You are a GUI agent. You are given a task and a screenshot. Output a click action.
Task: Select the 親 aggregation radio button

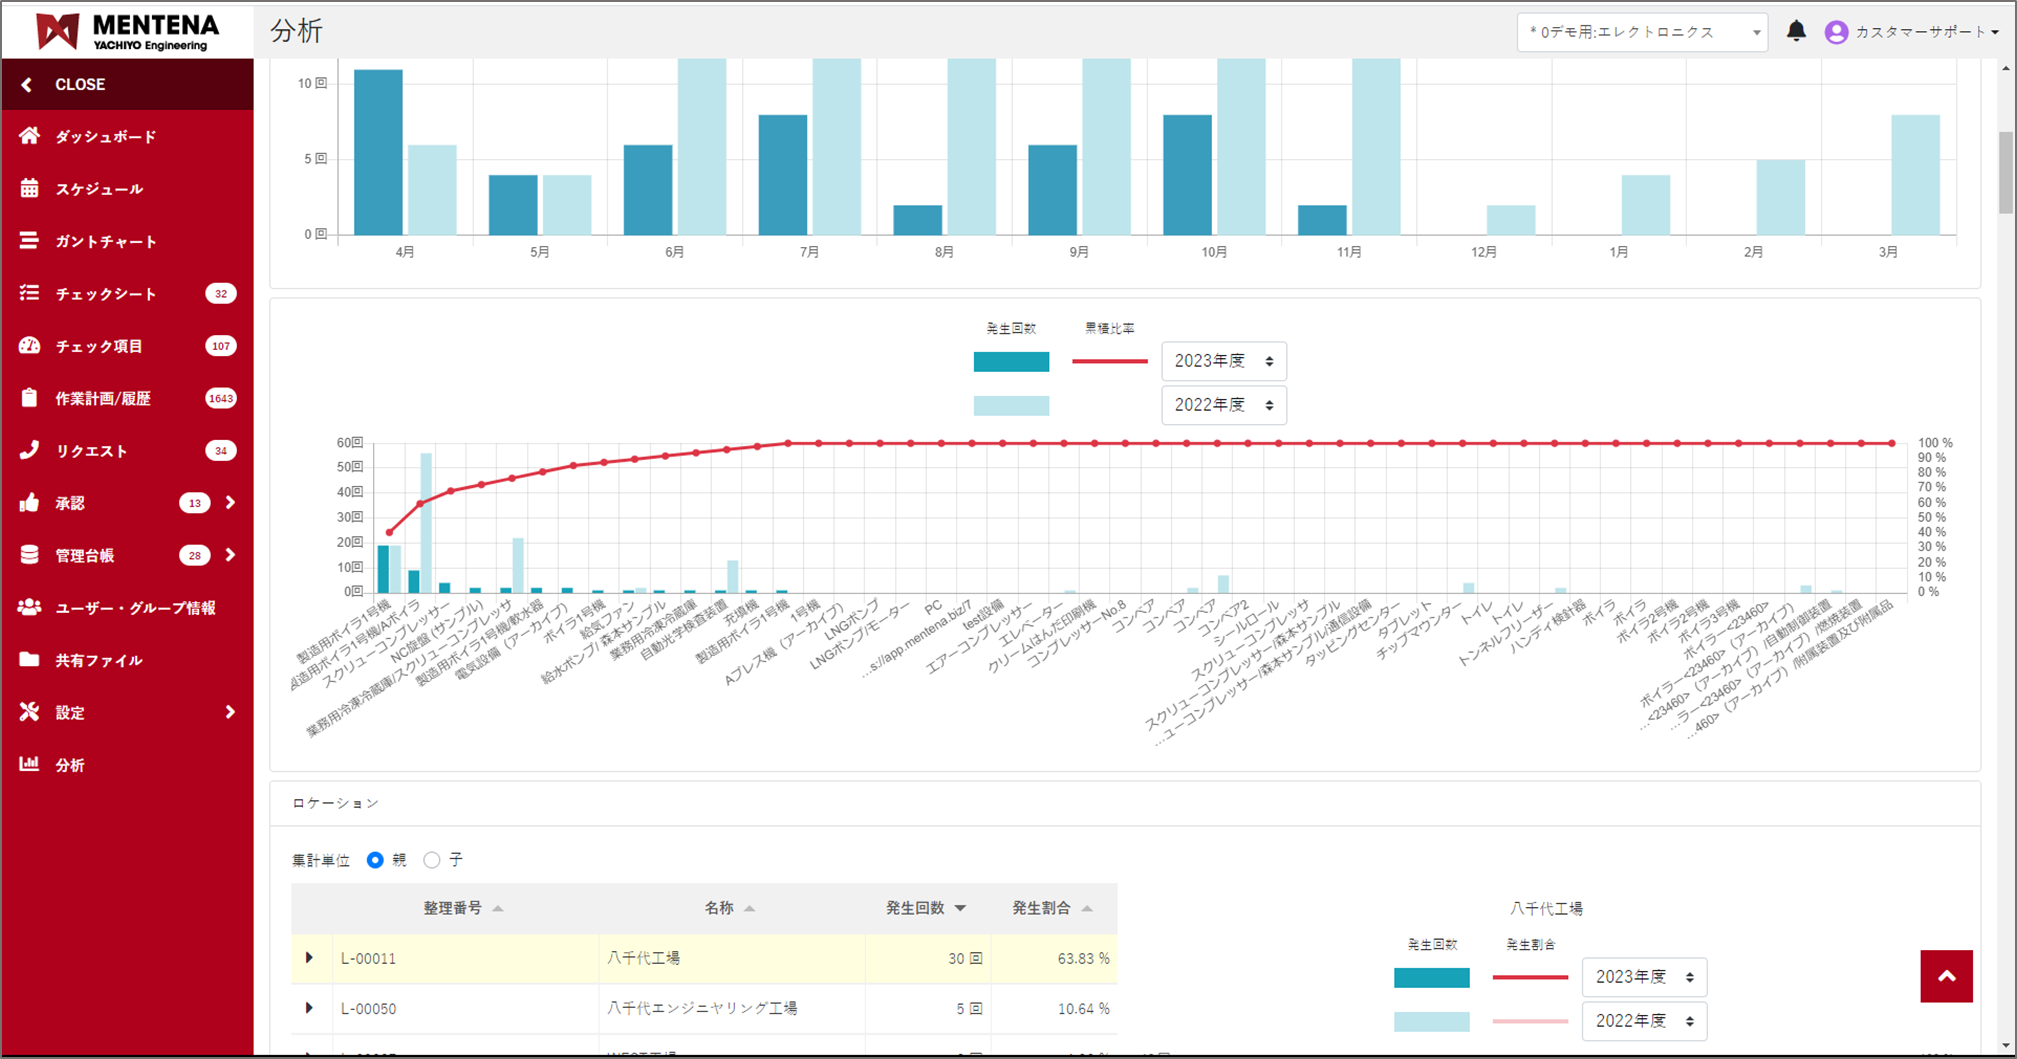(375, 860)
